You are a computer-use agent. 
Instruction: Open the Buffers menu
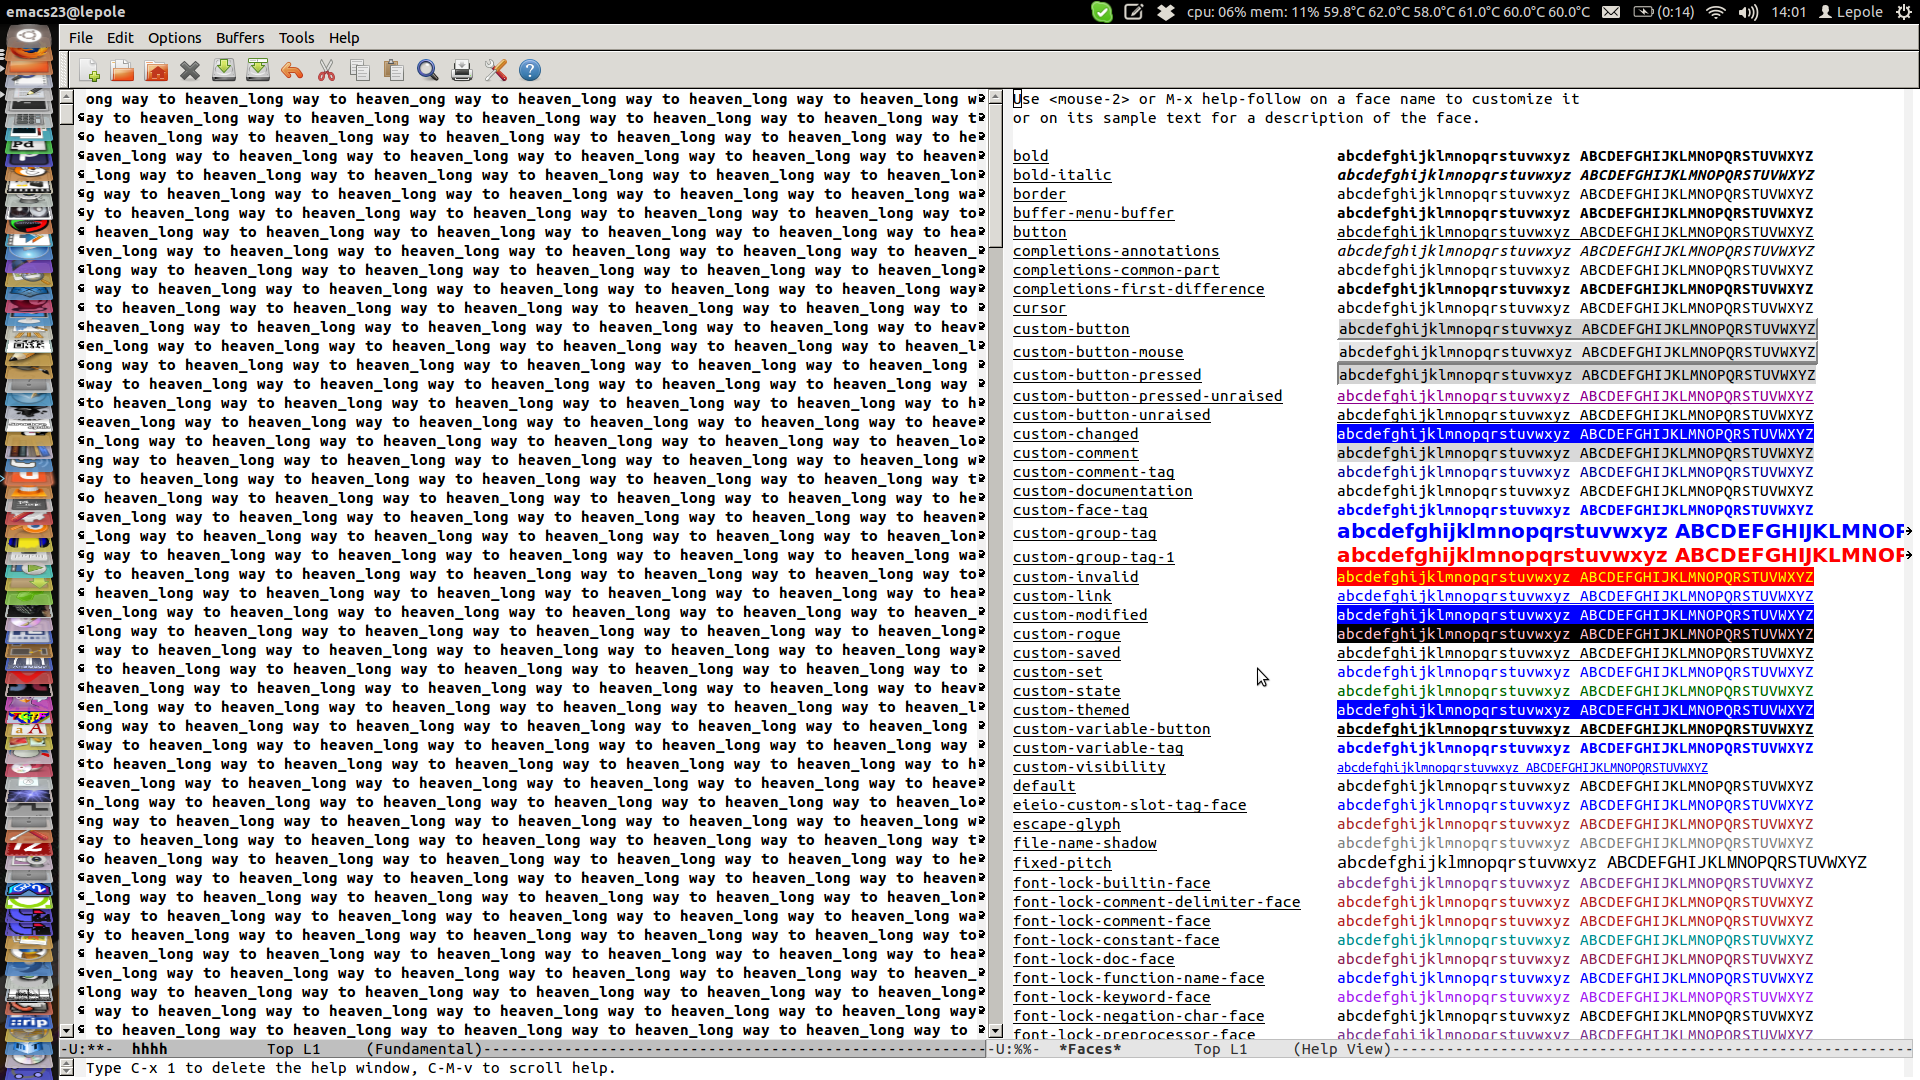[240, 38]
